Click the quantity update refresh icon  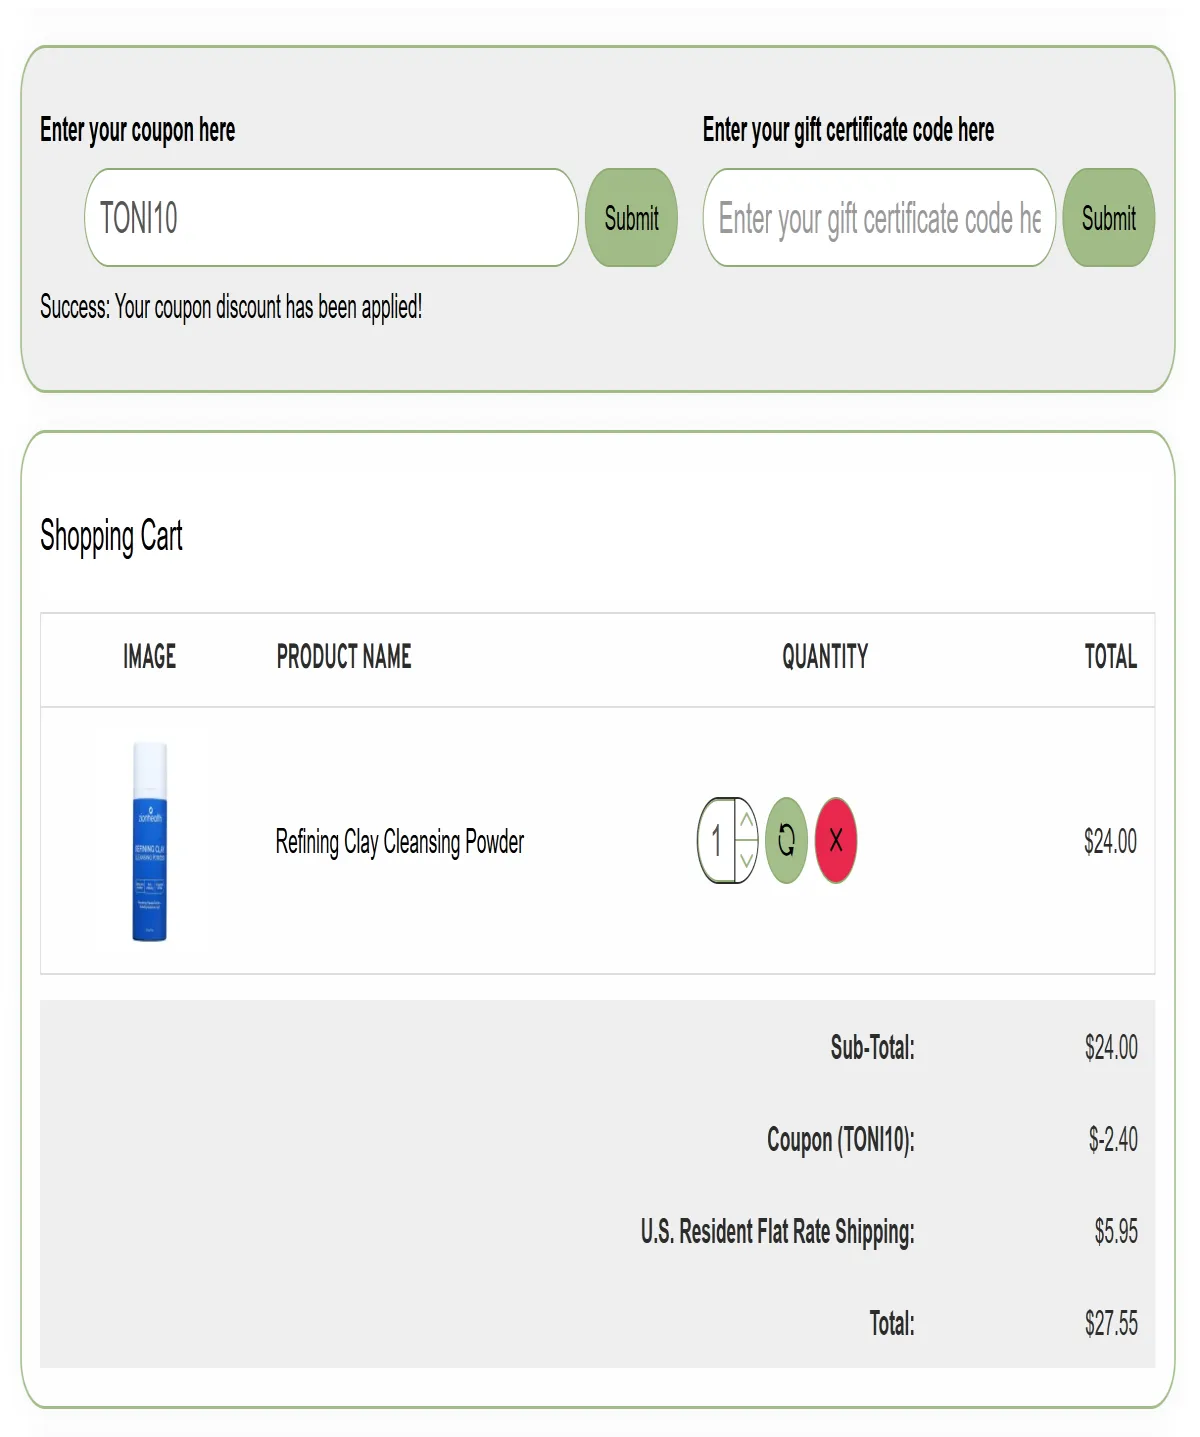coord(786,840)
